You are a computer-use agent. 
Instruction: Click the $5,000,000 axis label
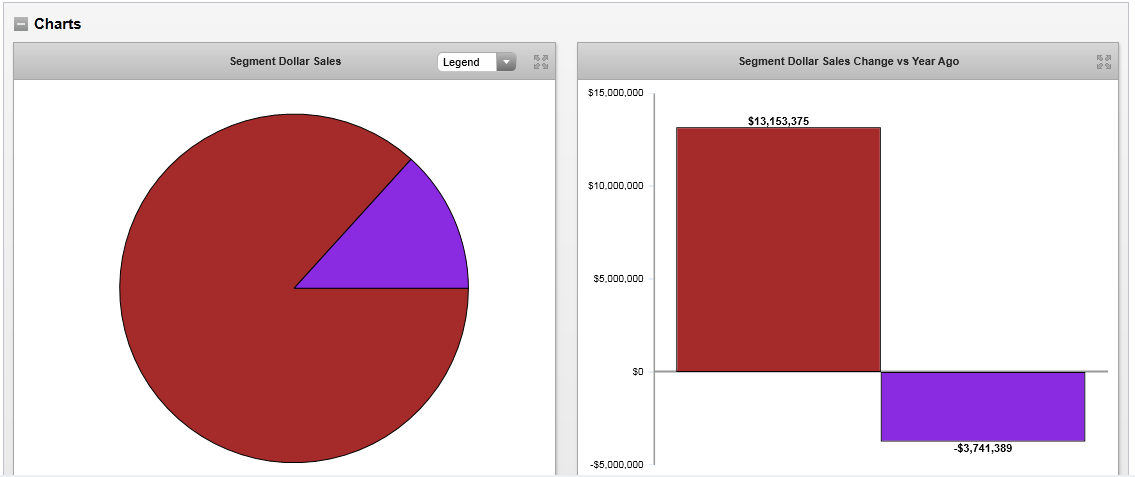point(619,279)
